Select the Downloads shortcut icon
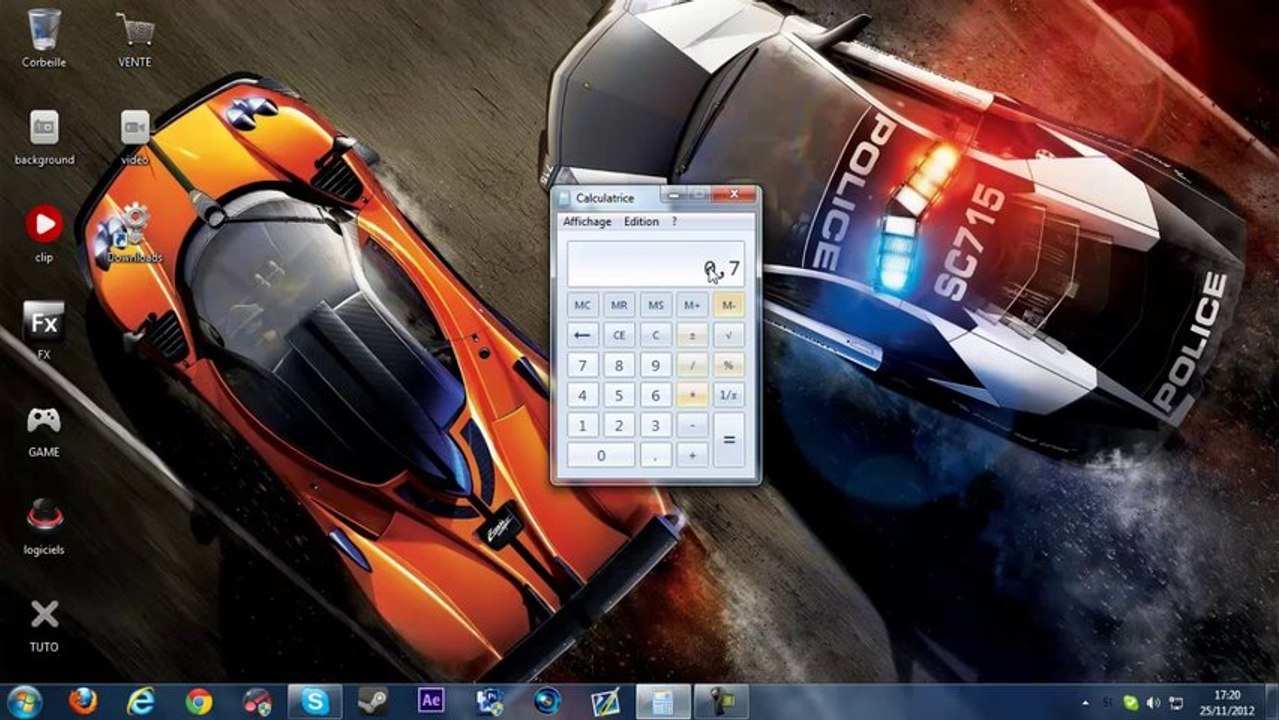This screenshot has height=720, width=1279. pos(134,234)
